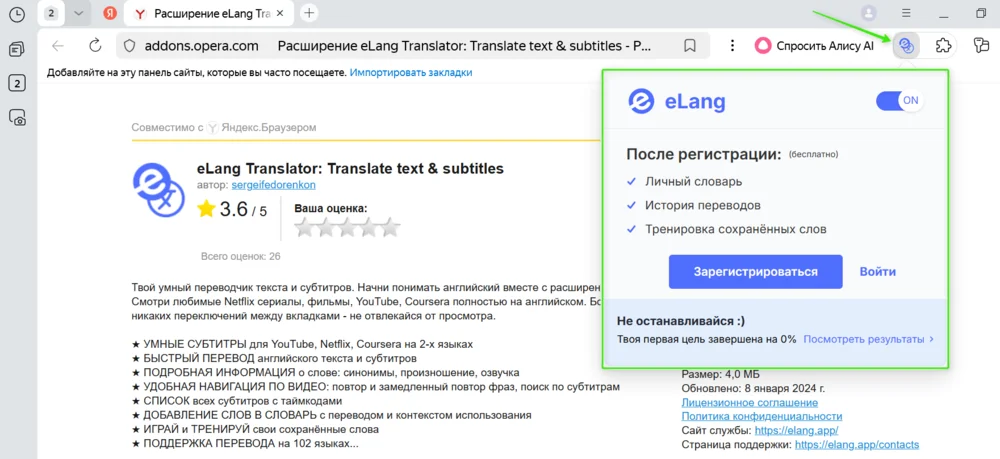Click the Import bookmarks link
The width and height of the screenshot is (1000, 459).
[x=411, y=73]
